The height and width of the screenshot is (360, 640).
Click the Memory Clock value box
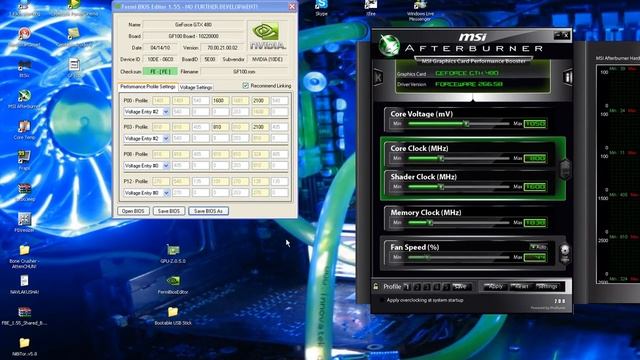point(535,222)
